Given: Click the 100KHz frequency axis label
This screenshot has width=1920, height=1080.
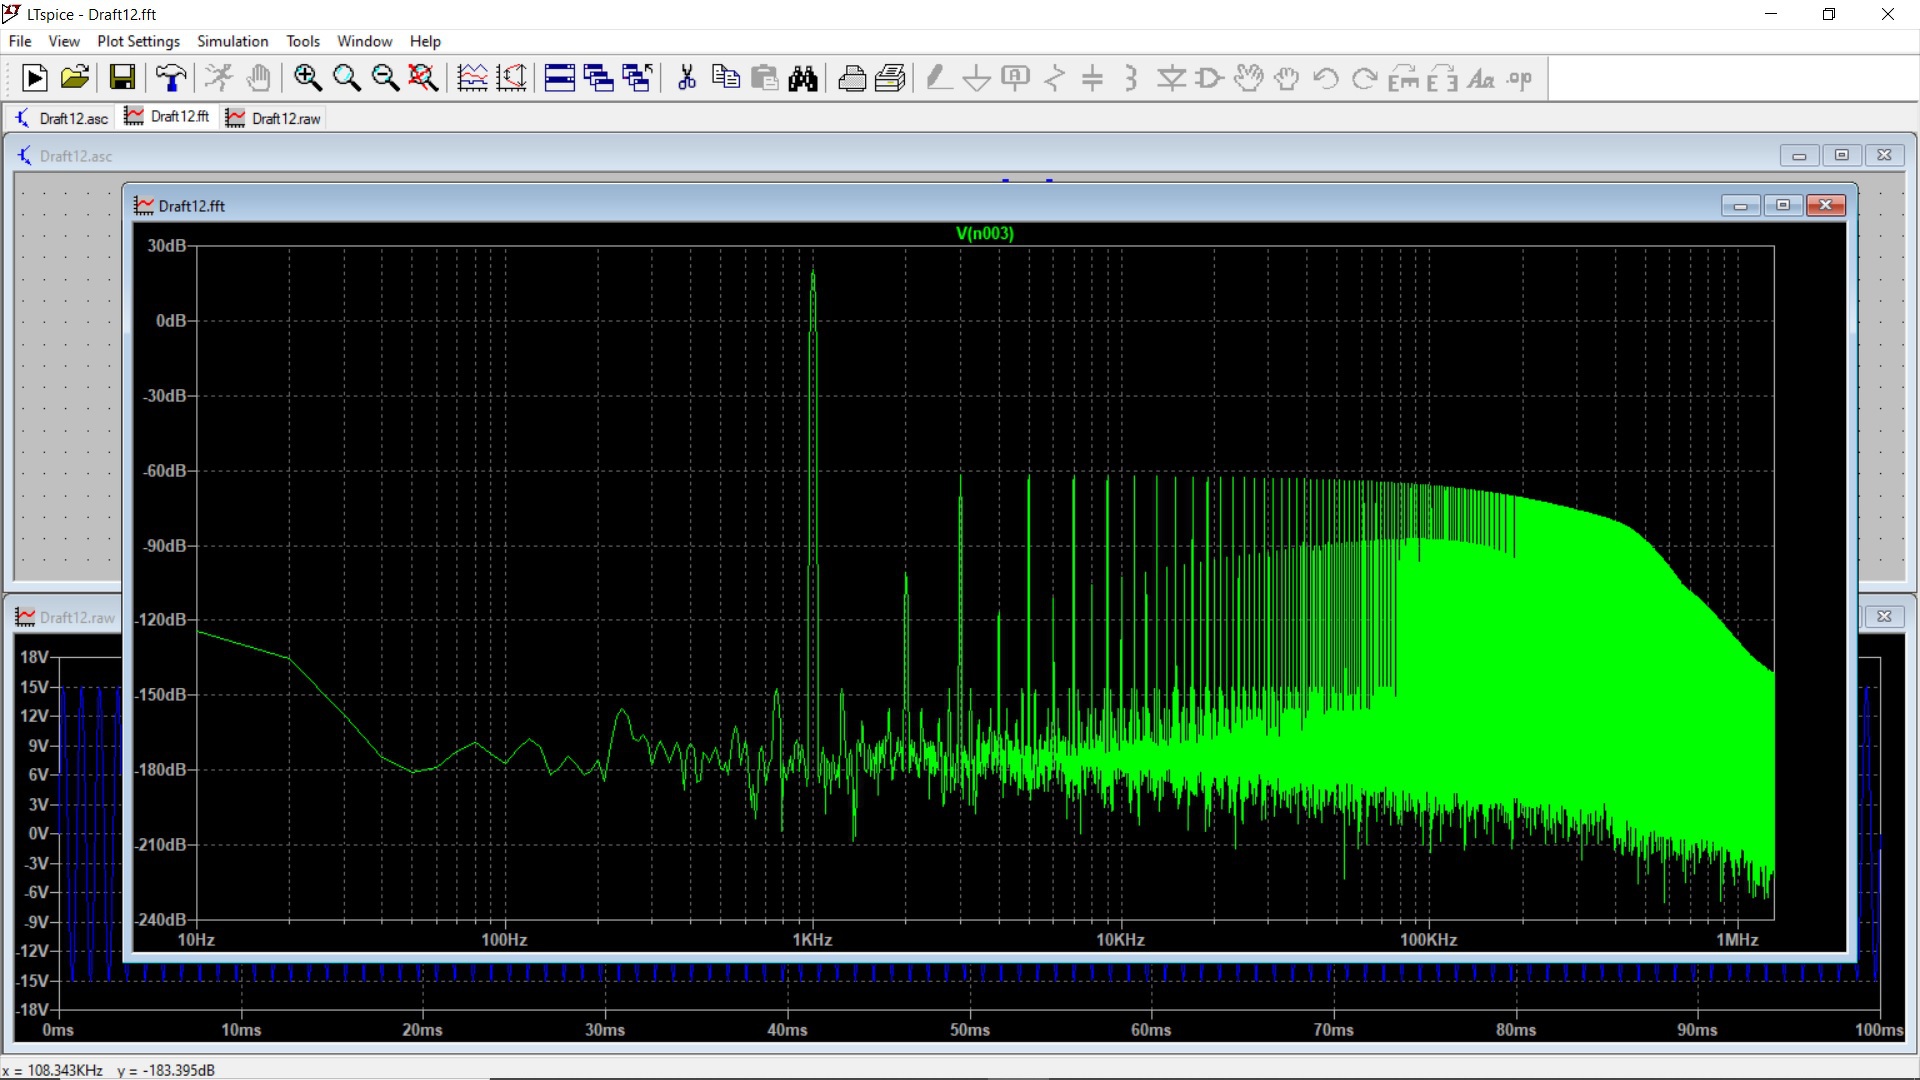Looking at the screenshot, I should [1428, 940].
